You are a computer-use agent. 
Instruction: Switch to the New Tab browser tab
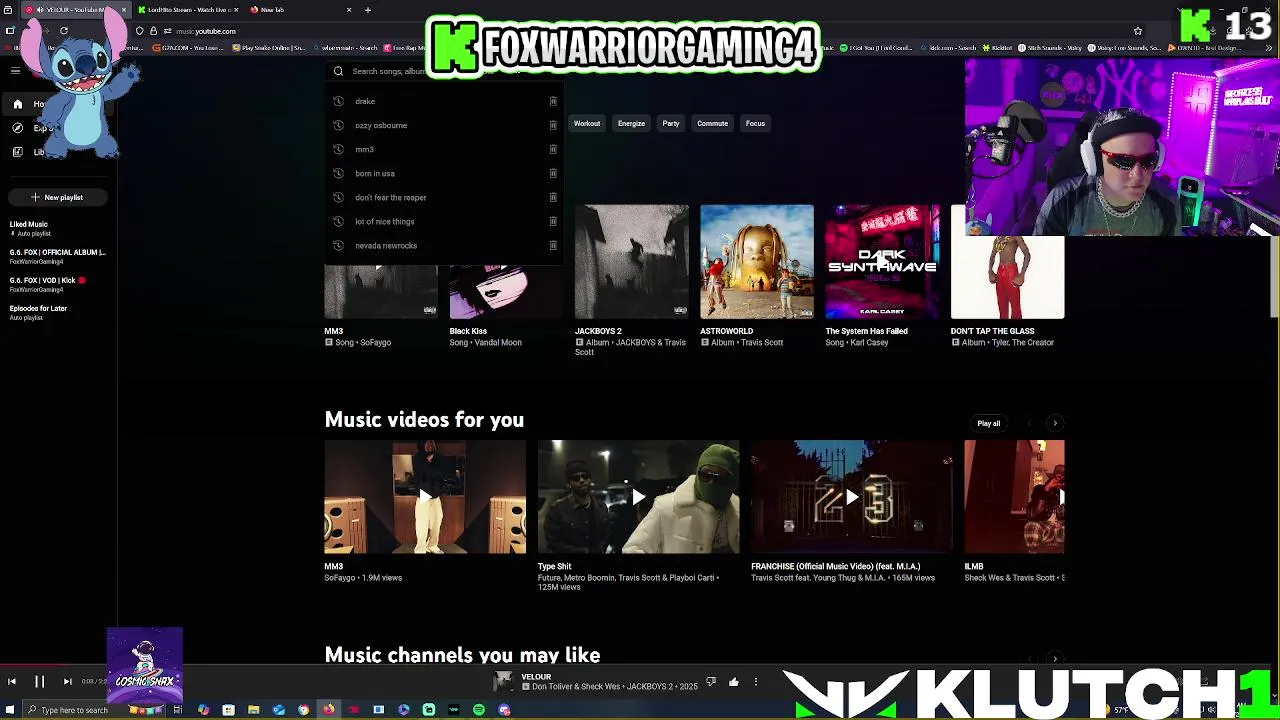[300, 10]
